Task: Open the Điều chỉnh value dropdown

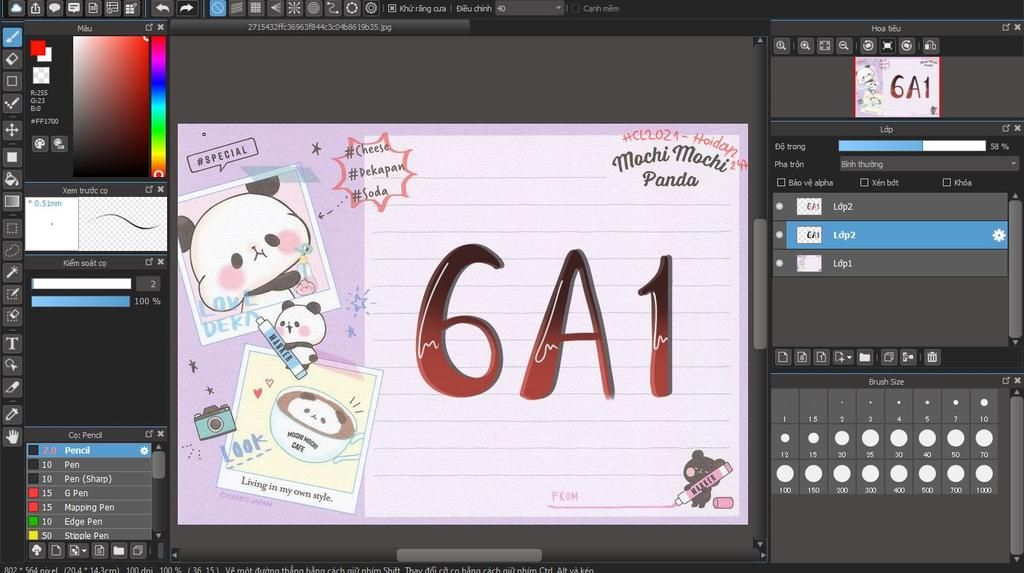Action: tap(529, 8)
